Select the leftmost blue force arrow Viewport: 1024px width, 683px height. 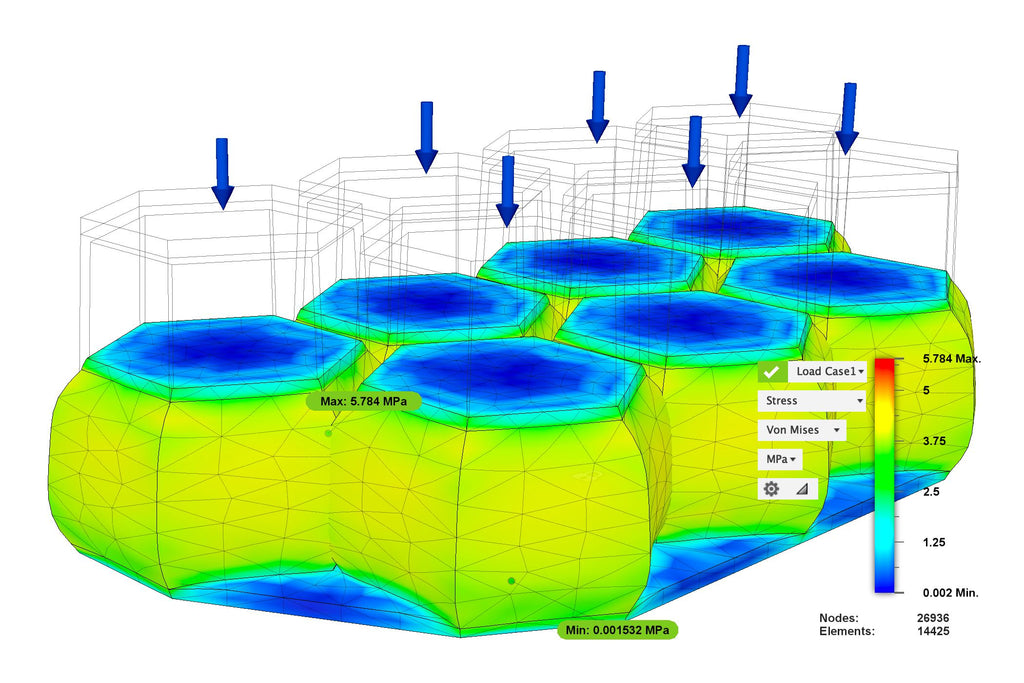(x=222, y=173)
